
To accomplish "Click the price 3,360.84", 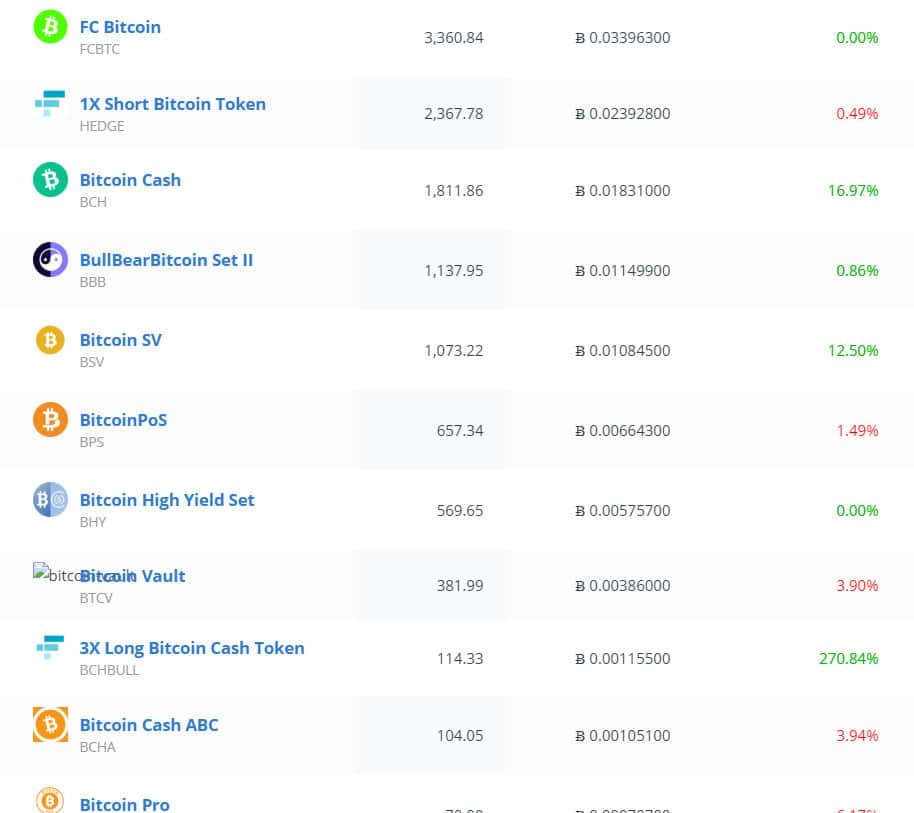I will point(454,38).
